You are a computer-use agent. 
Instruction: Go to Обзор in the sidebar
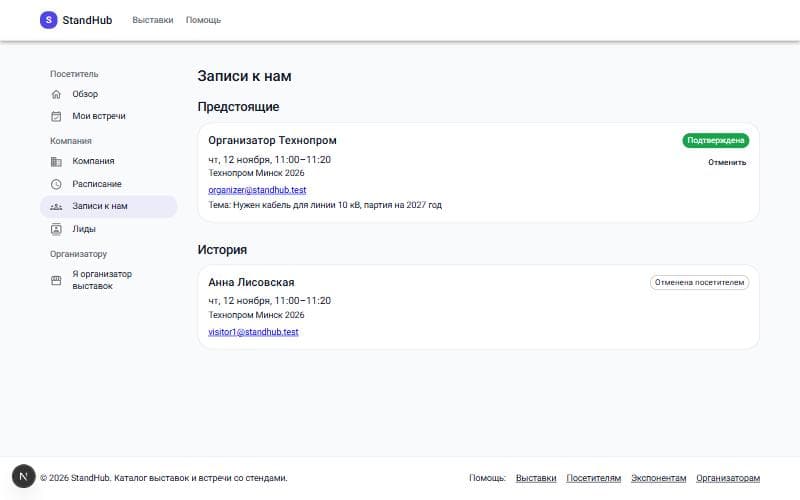[109, 94]
